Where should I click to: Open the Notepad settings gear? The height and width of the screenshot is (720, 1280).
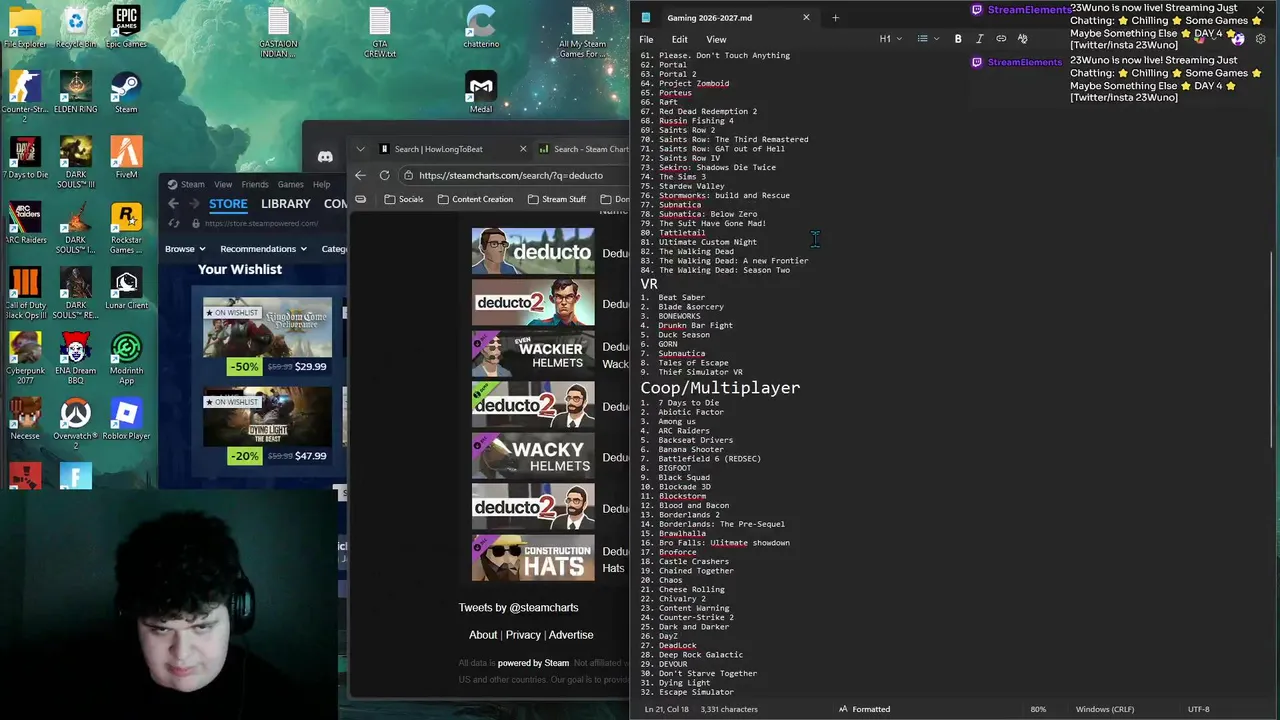pos(1260,39)
